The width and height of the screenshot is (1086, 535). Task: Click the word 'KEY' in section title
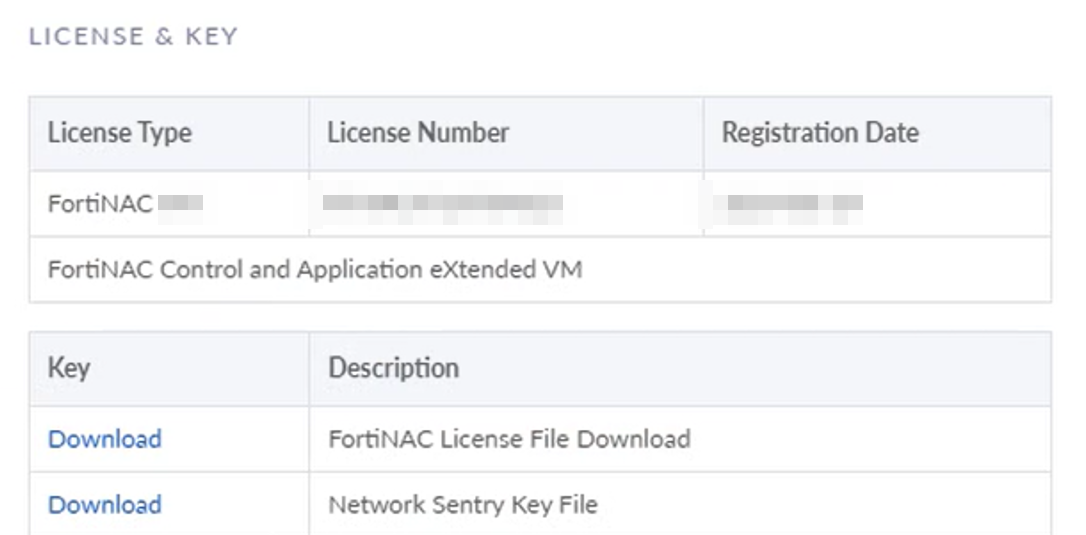tap(211, 37)
